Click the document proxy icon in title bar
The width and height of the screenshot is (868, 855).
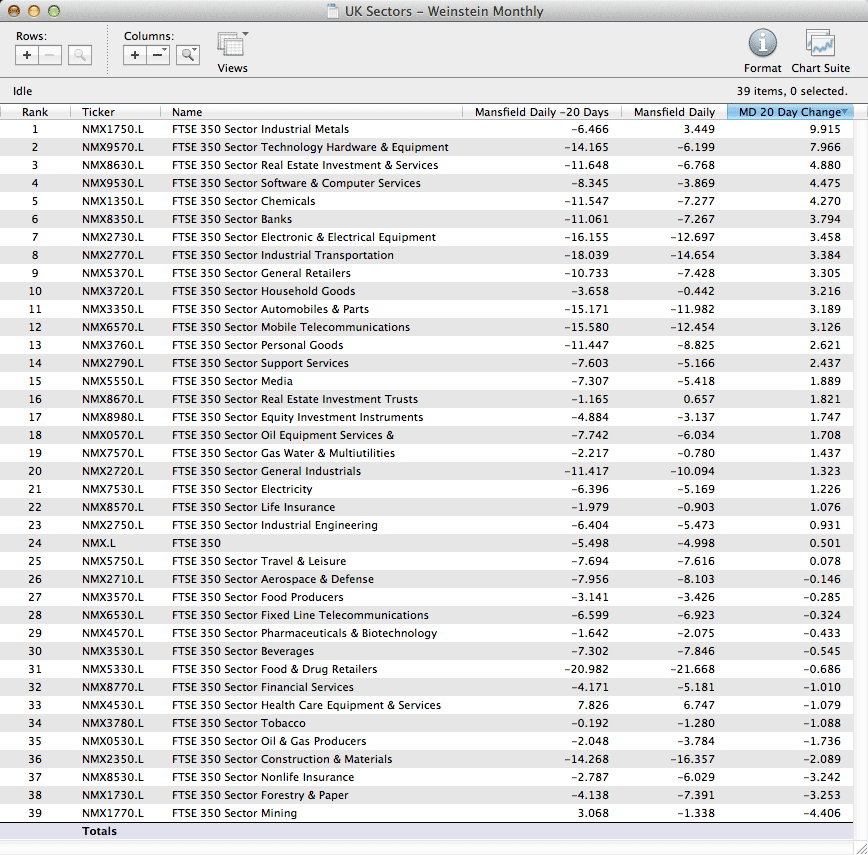click(x=332, y=12)
